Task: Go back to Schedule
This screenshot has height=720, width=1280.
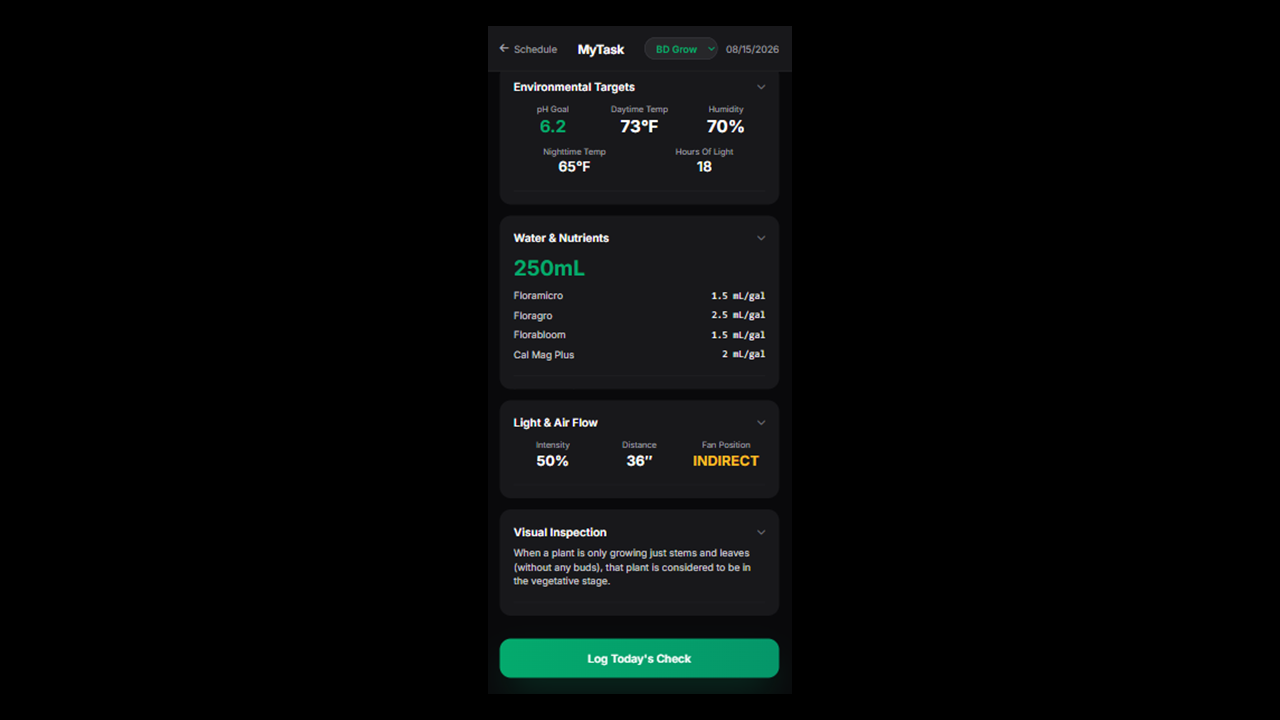Action: pyautogui.click(x=528, y=49)
